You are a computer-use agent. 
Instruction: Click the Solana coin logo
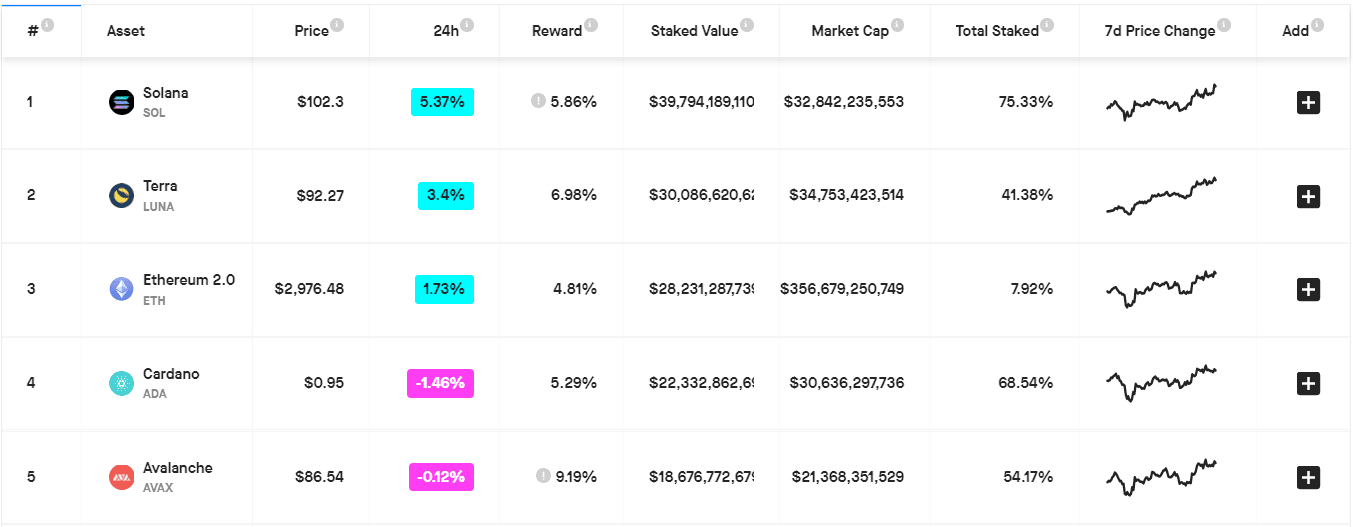121,101
